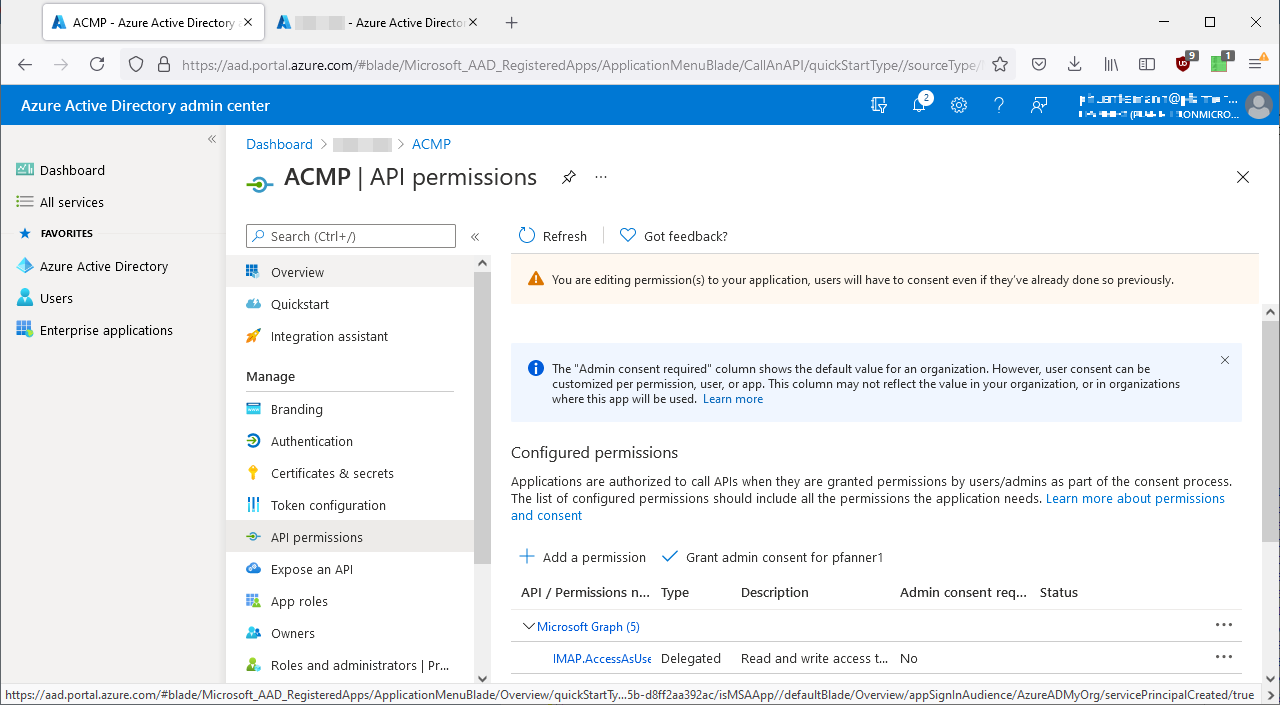This screenshot has width=1280, height=705.
Task: Open Azure notifications bell
Action: click(919, 105)
